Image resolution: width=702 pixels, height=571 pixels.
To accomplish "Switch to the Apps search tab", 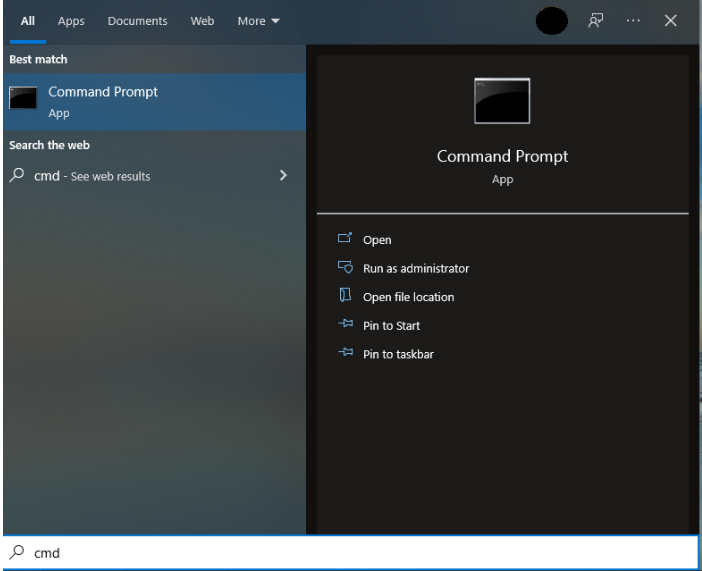I will coord(71,21).
